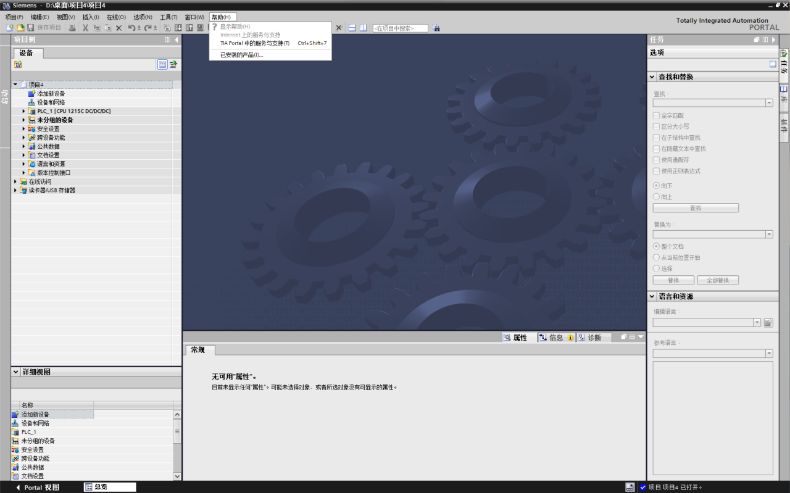Open the 项目(P) menu

coord(14,17)
